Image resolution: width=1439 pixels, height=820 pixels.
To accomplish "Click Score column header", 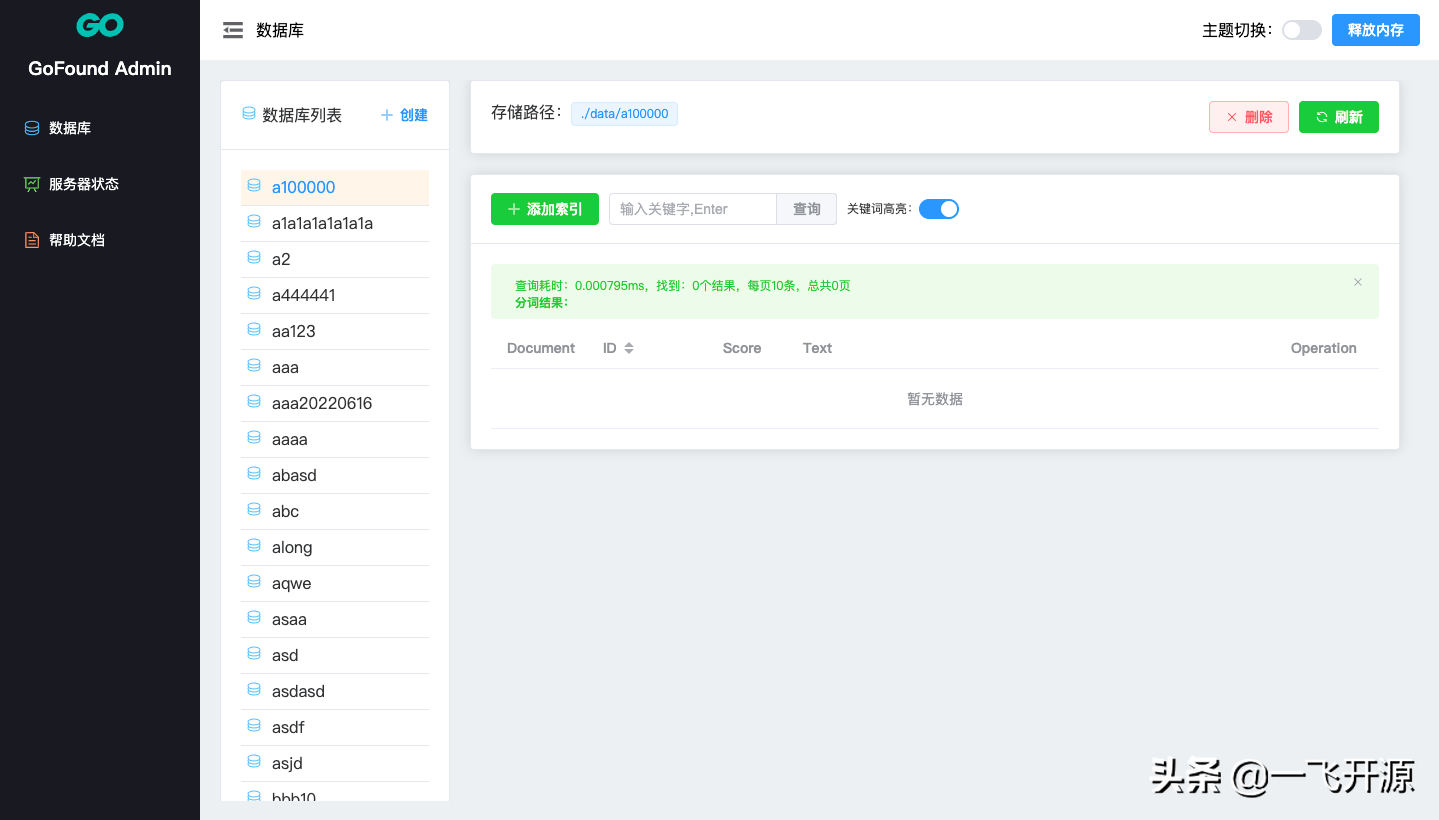I will click(742, 348).
